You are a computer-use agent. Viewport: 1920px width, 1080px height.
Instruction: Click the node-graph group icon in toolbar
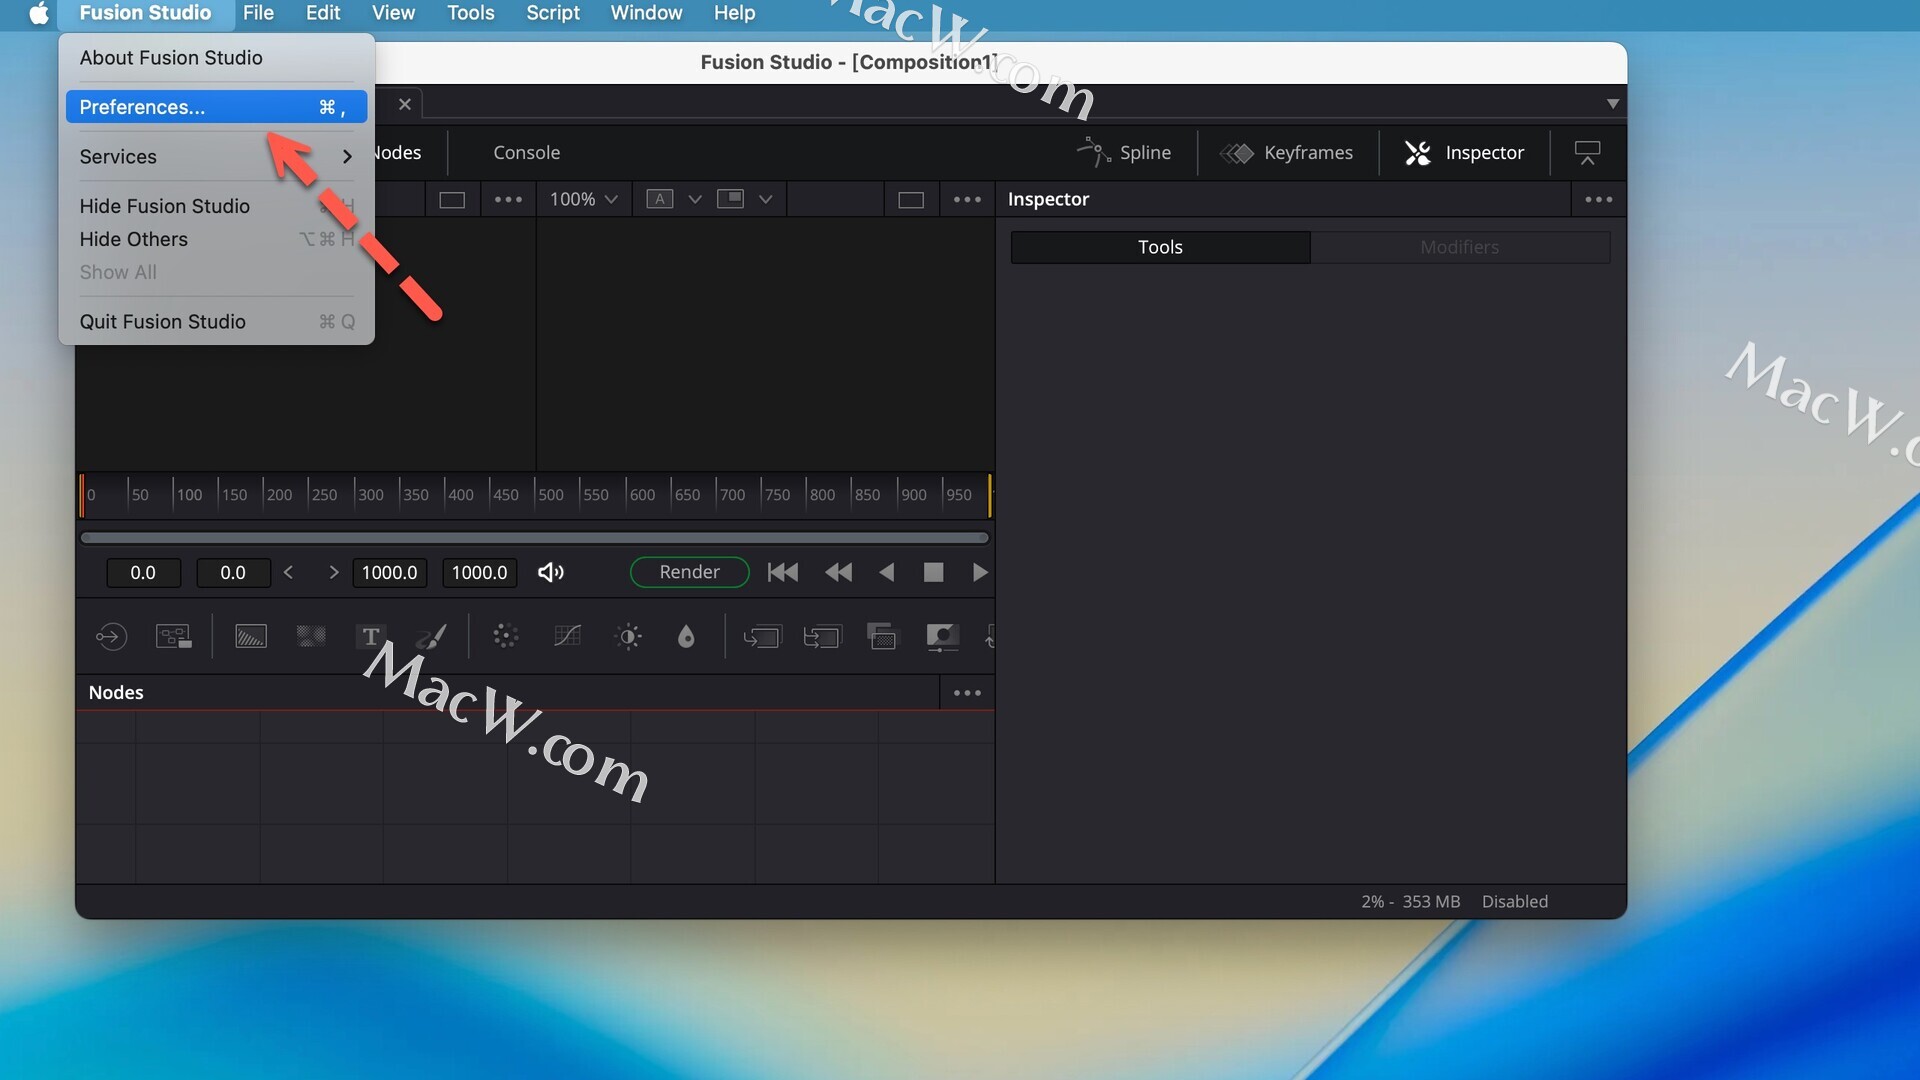pos(174,636)
